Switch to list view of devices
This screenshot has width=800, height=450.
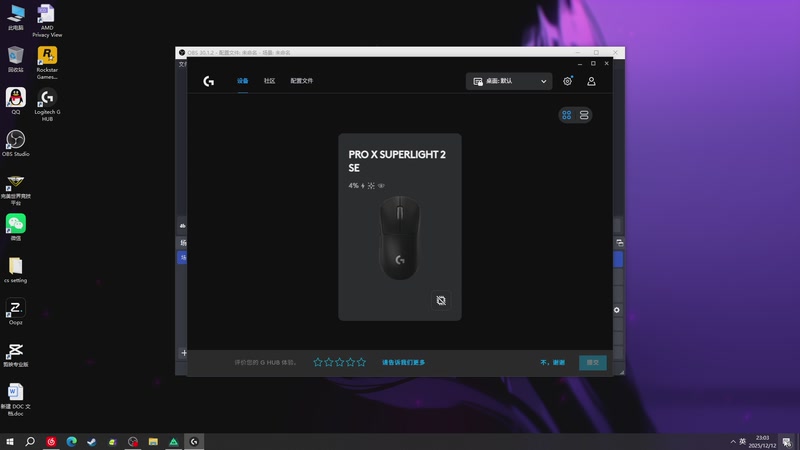point(584,115)
